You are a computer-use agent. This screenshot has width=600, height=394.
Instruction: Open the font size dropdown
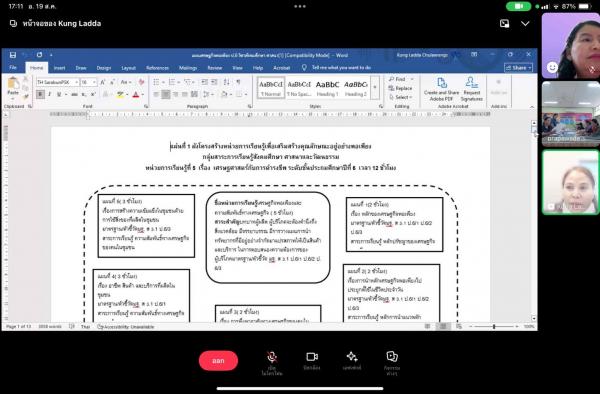point(88,82)
